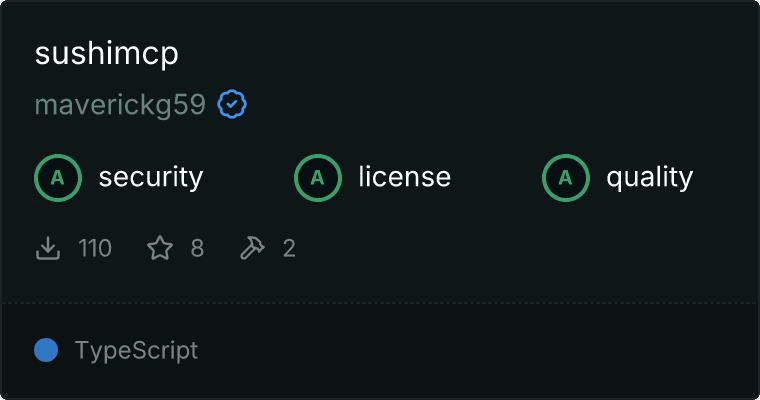760x400 pixels.
Task: Click empty footer space right of TypeScript
Action: point(475,351)
